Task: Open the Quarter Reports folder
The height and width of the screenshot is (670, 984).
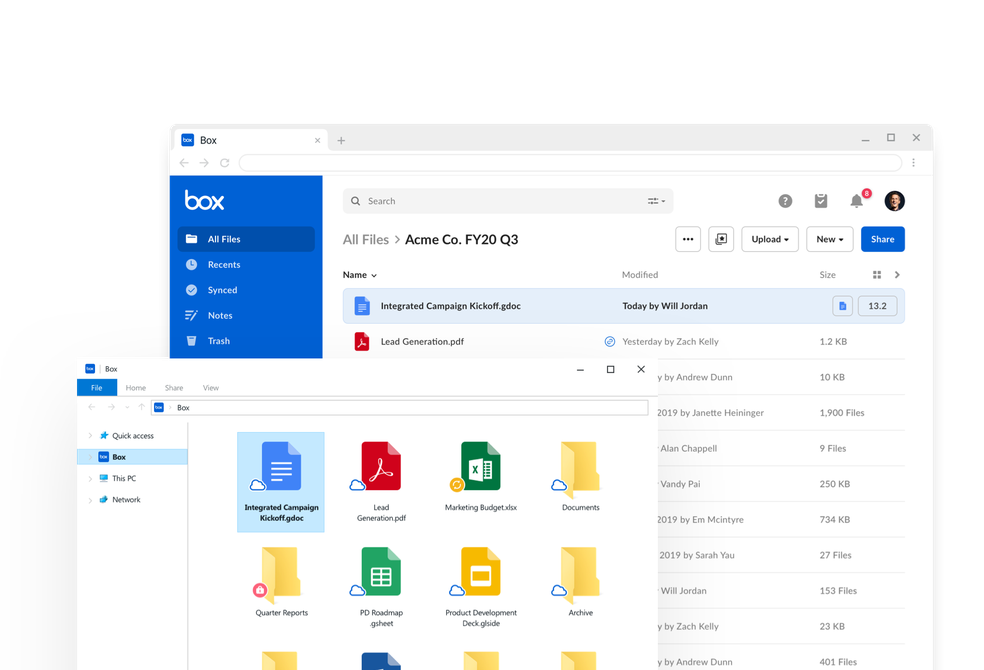Action: pos(281,582)
